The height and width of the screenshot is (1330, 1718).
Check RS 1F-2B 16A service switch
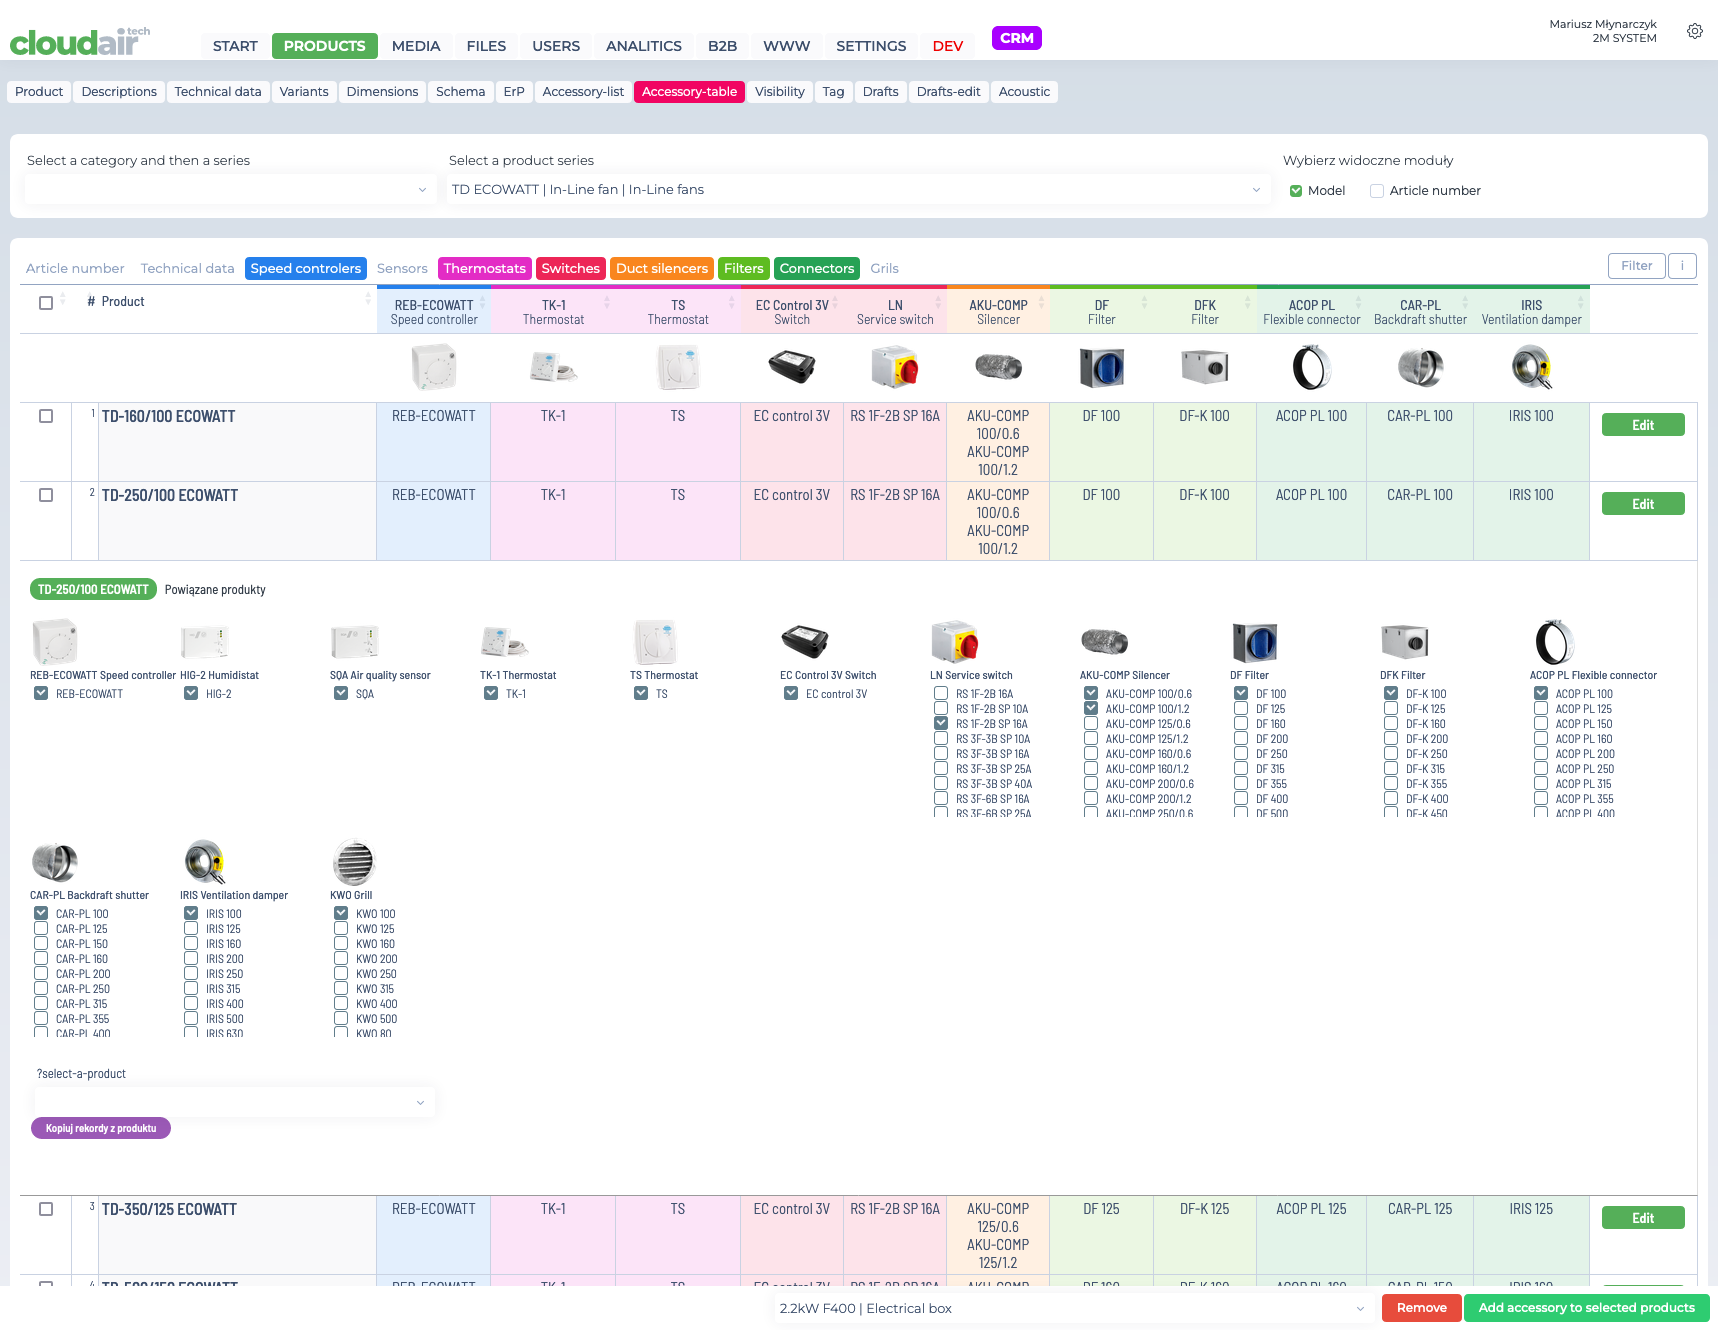coord(941,693)
